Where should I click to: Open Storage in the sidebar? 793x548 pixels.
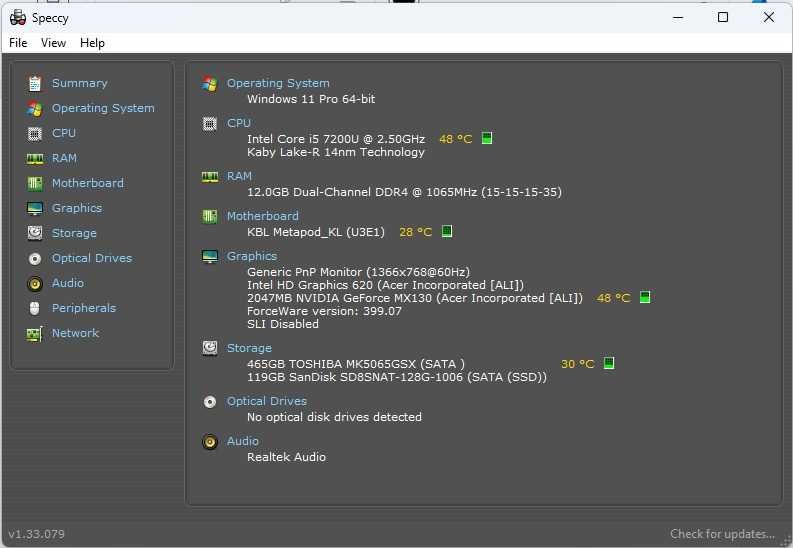[74, 233]
